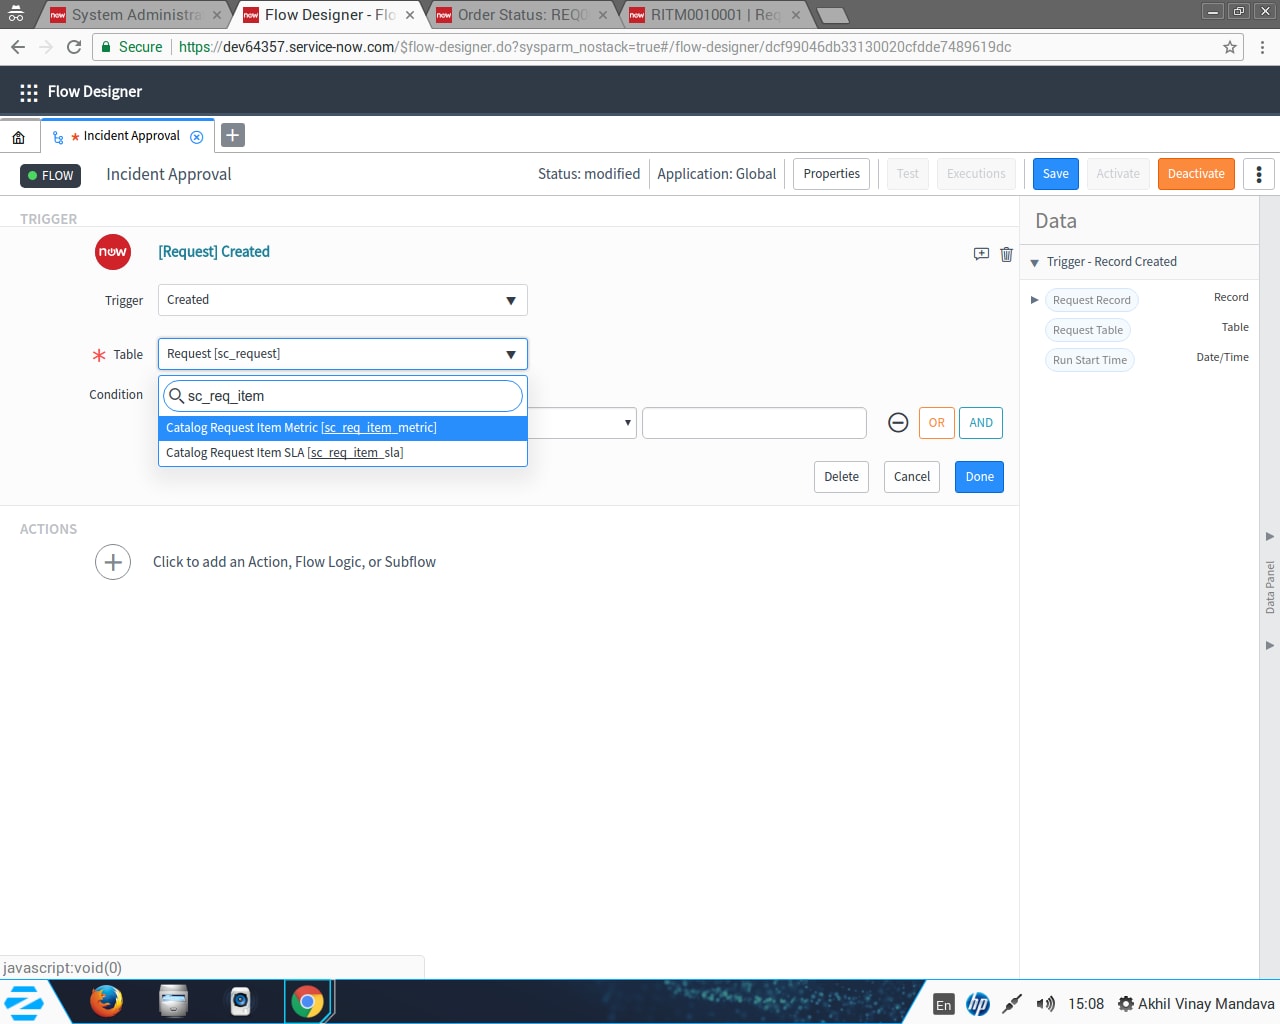The height and width of the screenshot is (1024, 1280).
Task: Remove the condition row with minus icon
Action: [897, 422]
